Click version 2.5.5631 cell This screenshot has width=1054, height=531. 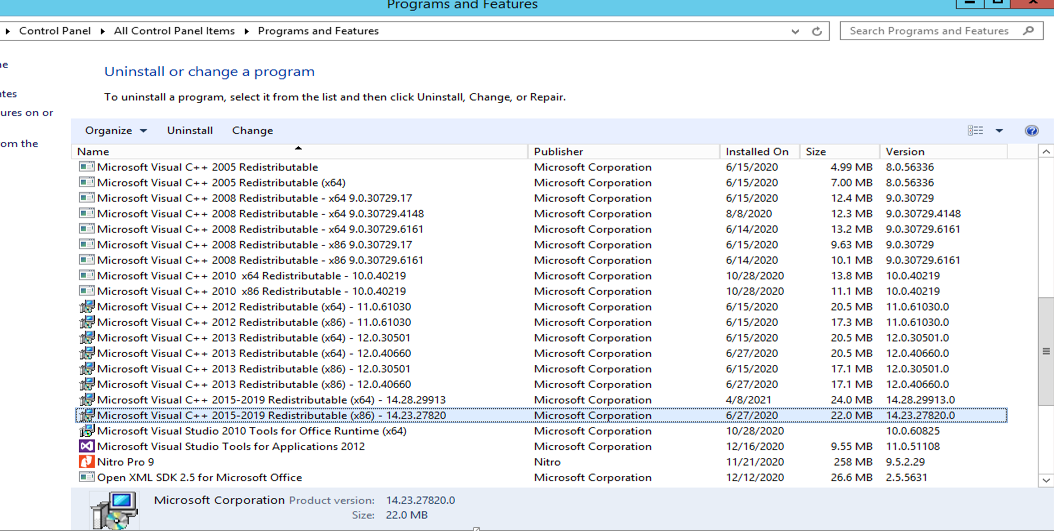coord(906,477)
